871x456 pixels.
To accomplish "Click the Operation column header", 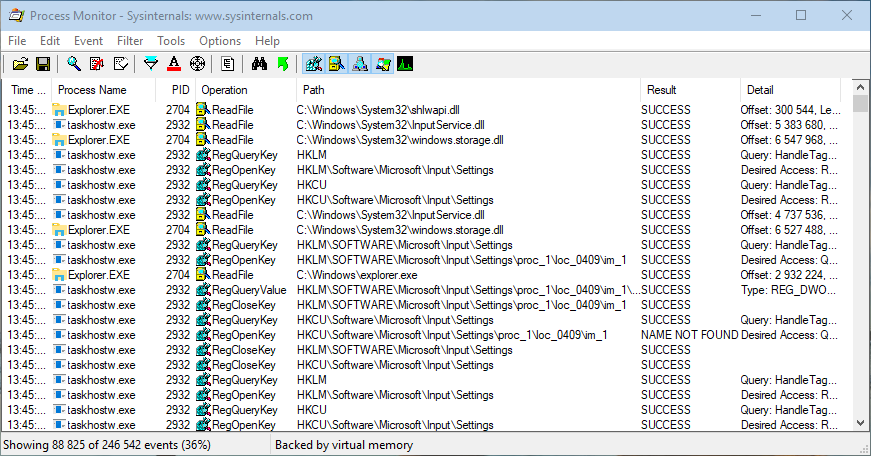I will [x=246, y=90].
